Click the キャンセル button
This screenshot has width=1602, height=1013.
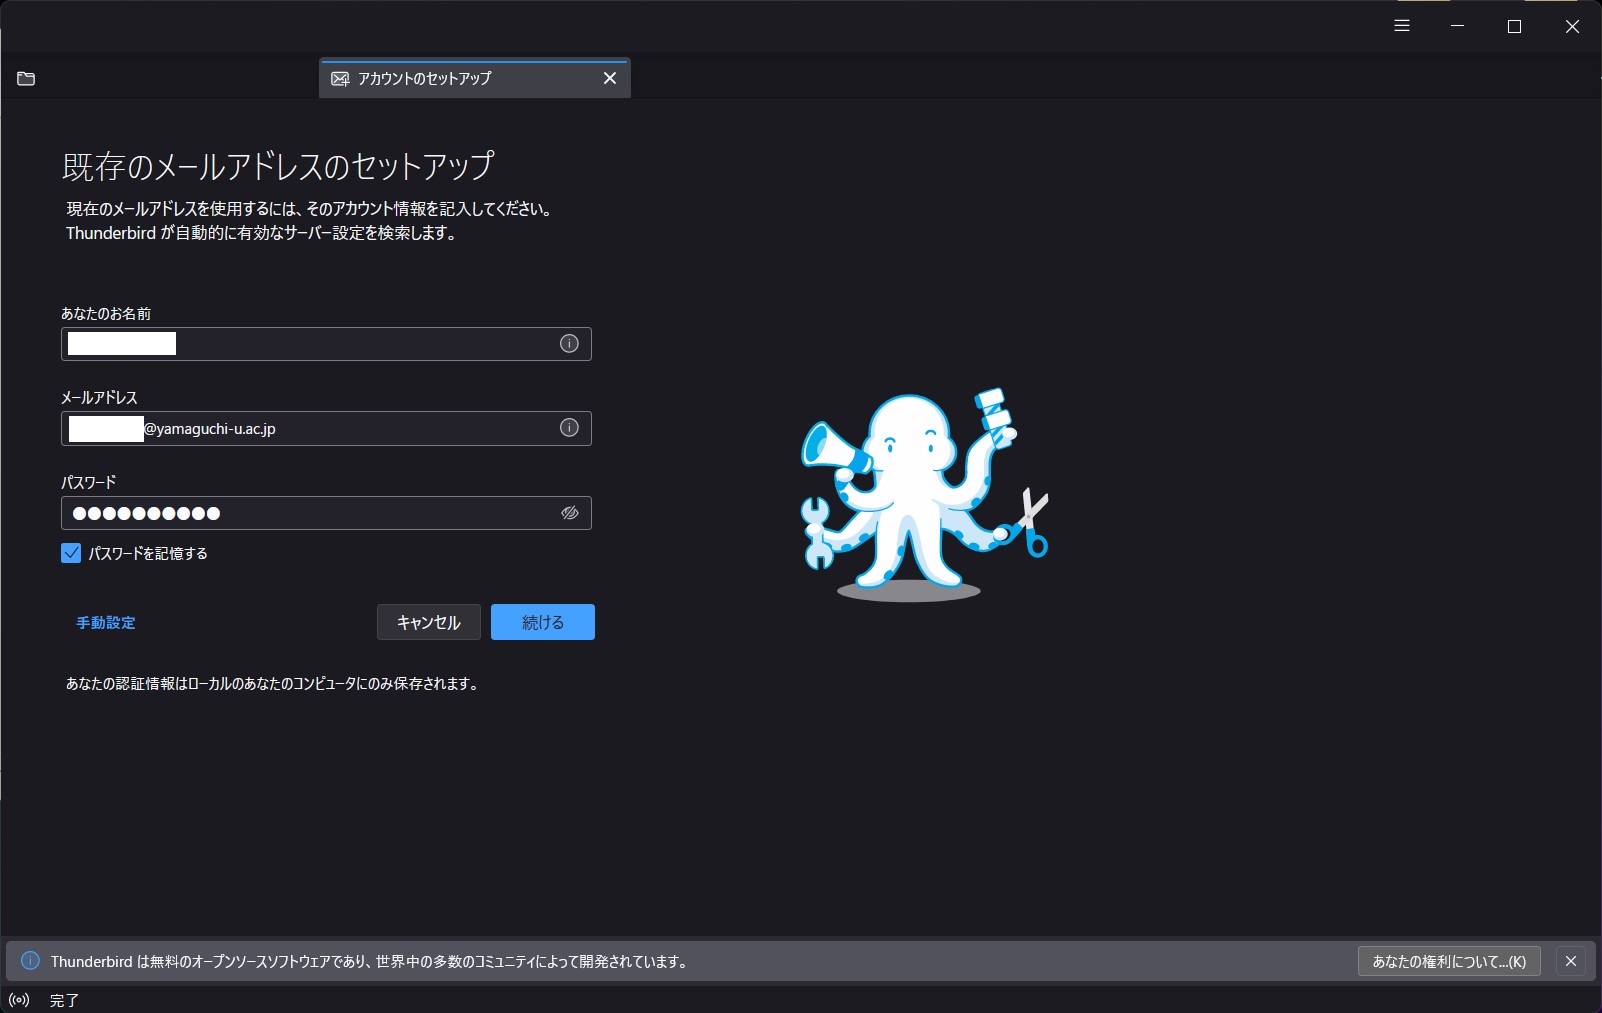tap(429, 622)
